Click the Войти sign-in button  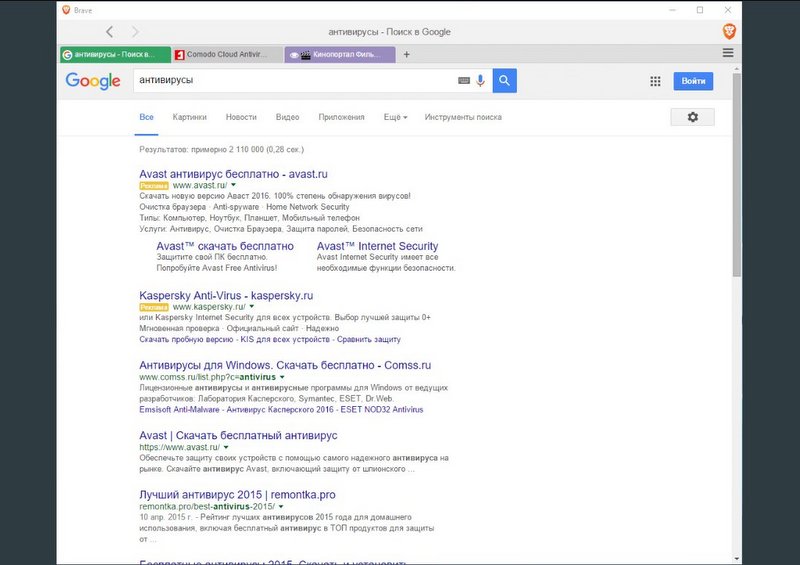(693, 81)
